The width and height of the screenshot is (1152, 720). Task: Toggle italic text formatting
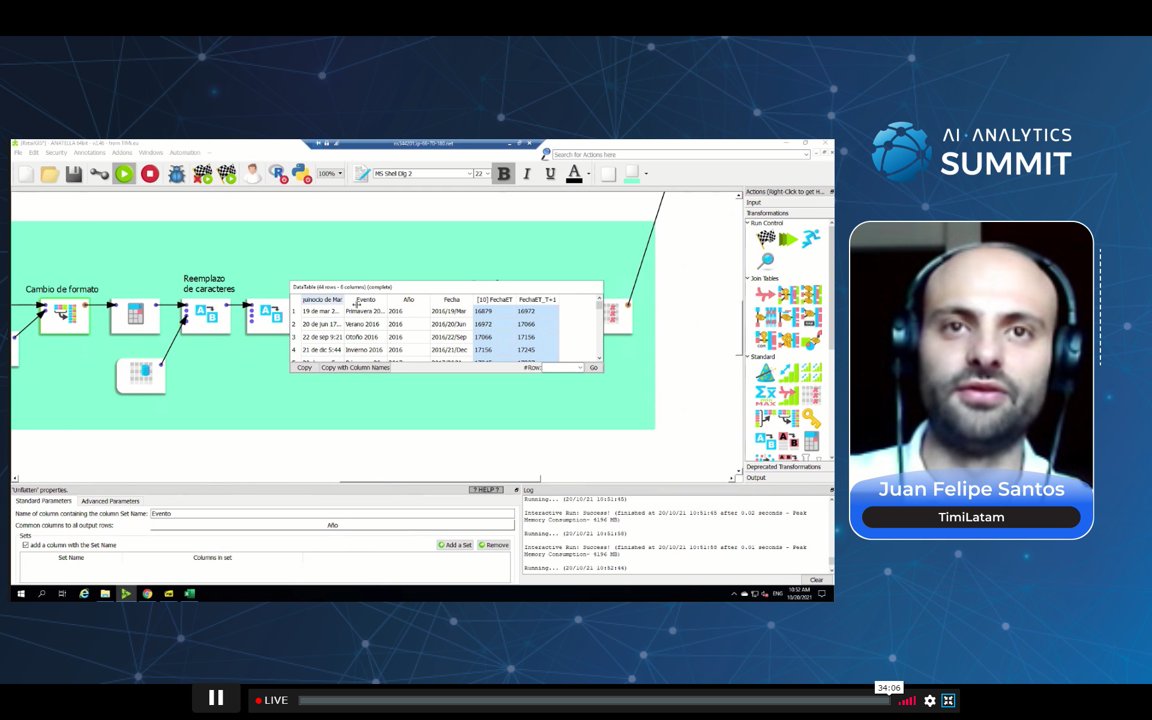[x=527, y=174]
